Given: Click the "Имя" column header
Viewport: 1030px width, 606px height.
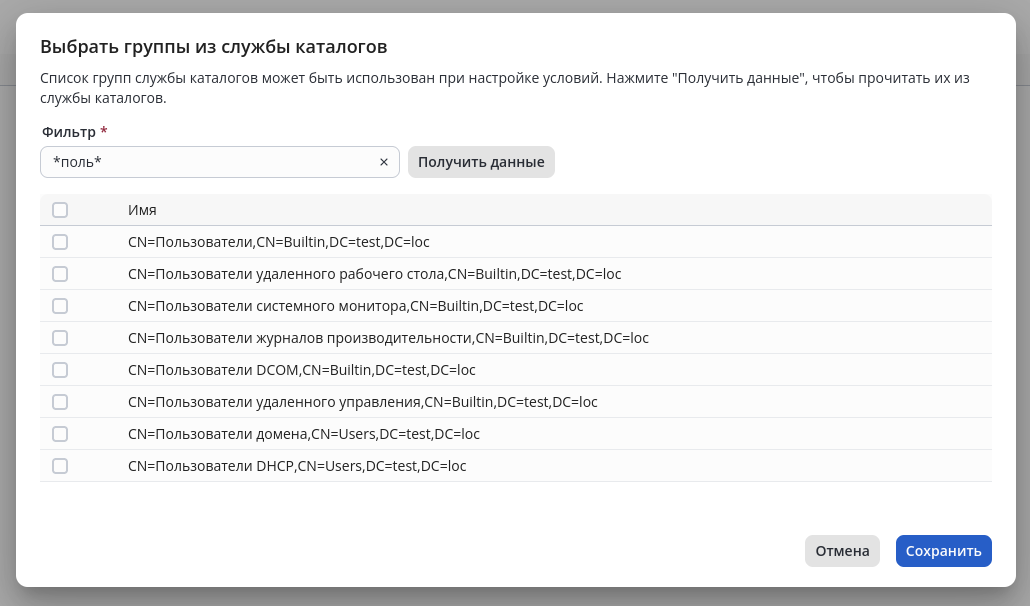Looking at the screenshot, I should (x=142, y=210).
